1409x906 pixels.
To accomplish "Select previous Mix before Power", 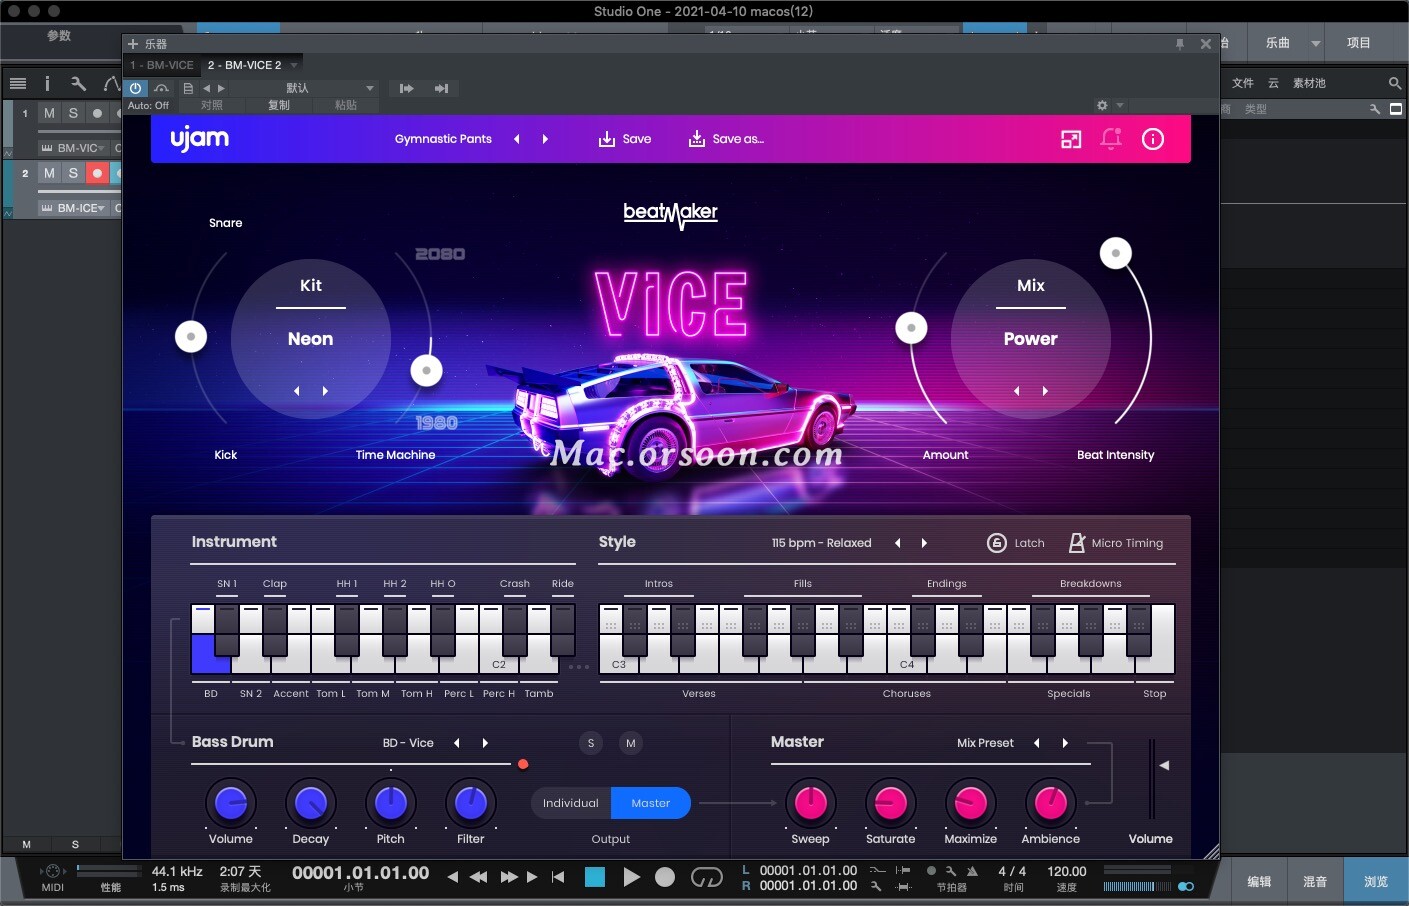I will tap(1017, 391).
